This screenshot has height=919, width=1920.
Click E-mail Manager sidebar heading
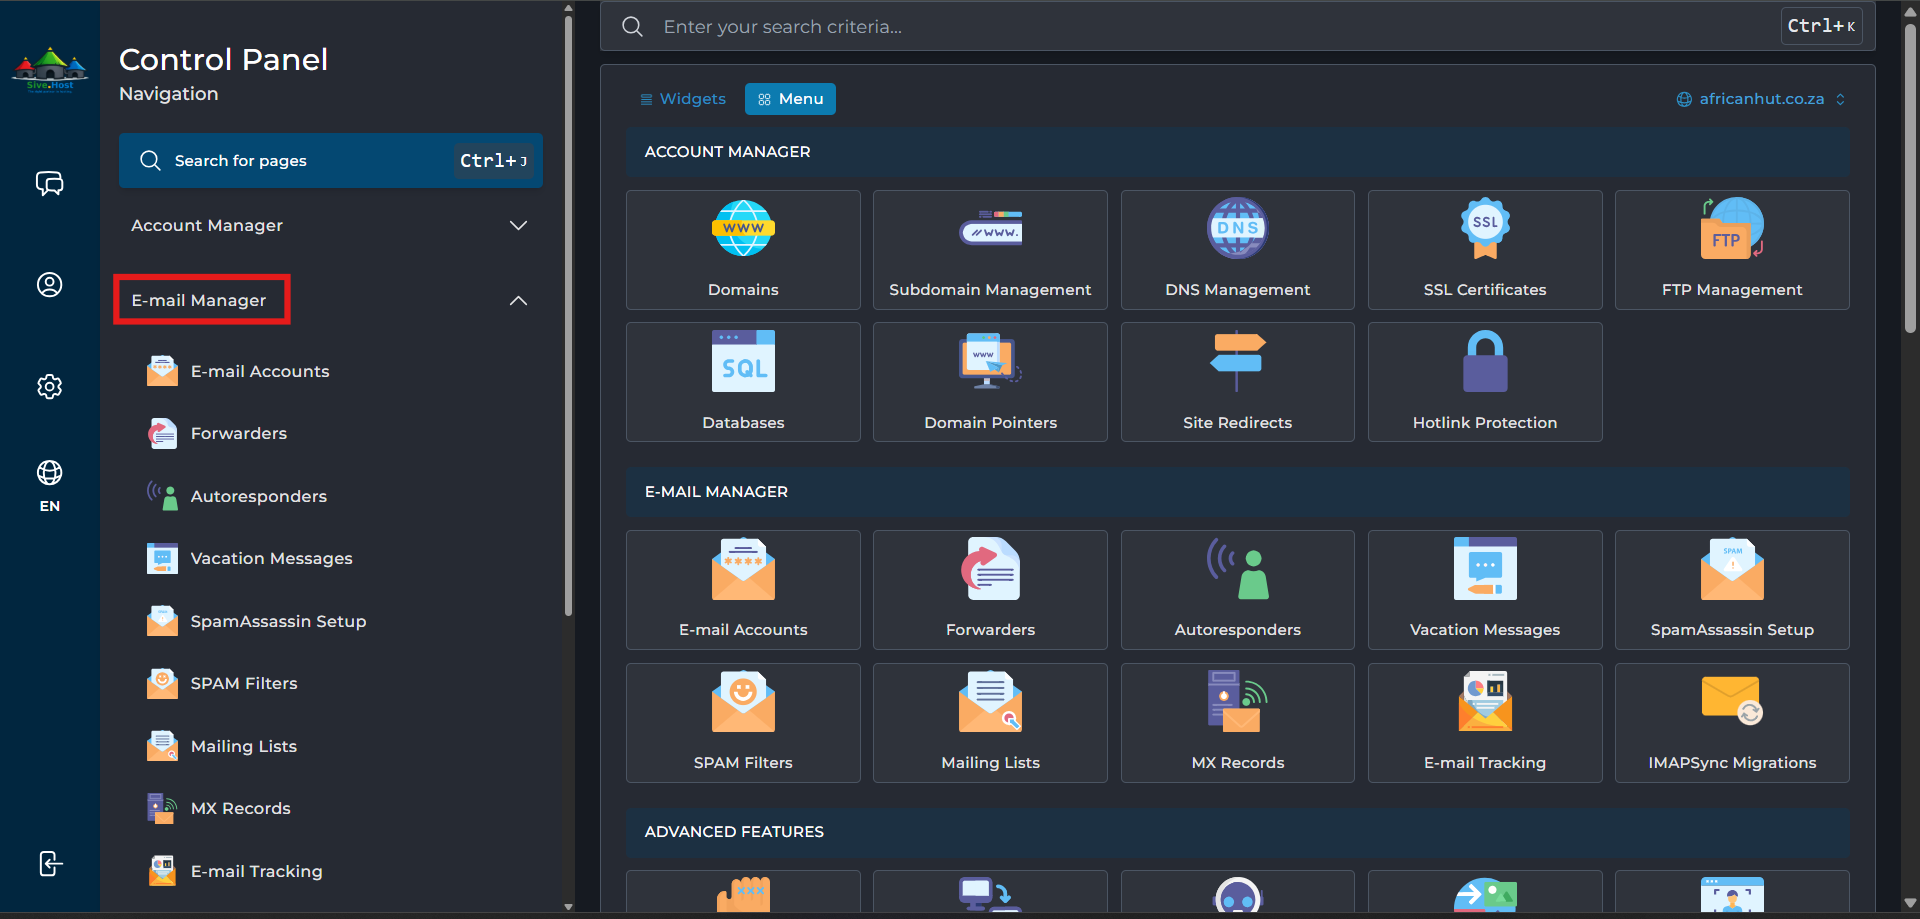pos(199,301)
